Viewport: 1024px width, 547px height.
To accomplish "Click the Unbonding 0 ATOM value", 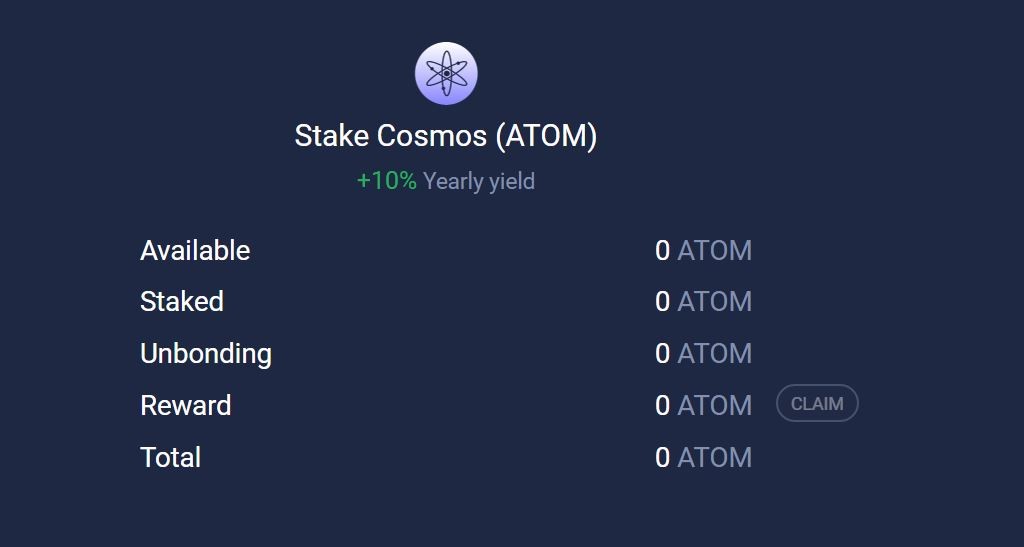I will 703,353.
